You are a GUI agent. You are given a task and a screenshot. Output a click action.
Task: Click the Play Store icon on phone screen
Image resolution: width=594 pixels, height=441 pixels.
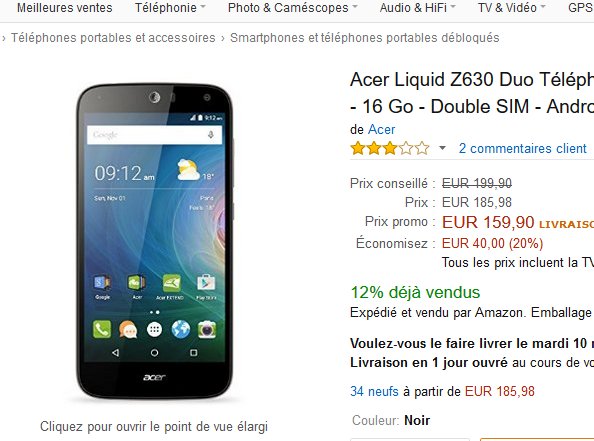click(x=206, y=283)
